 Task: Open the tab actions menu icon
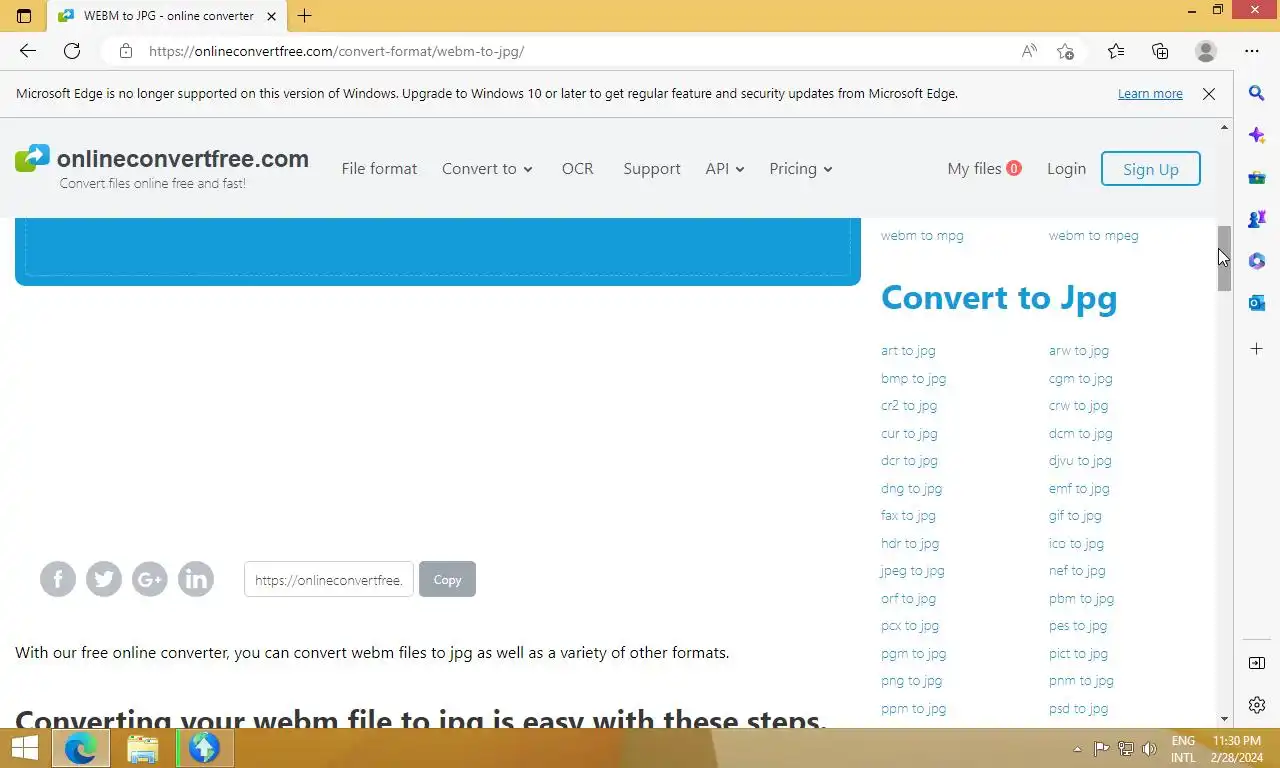tap(24, 16)
